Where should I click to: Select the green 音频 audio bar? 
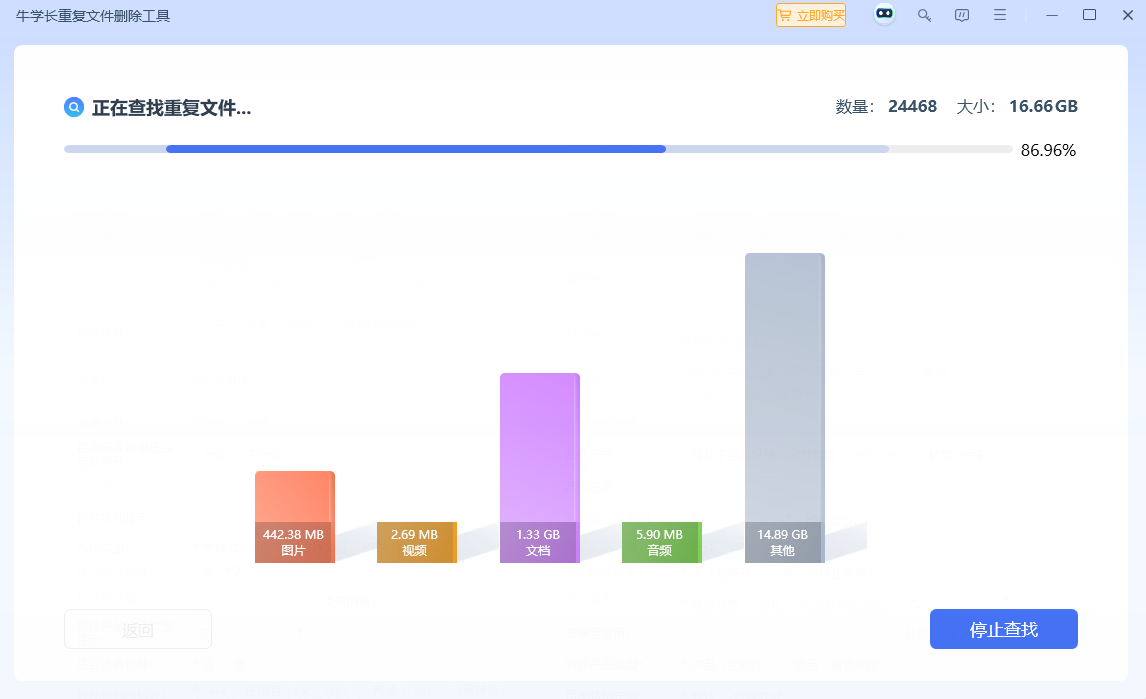pyautogui.click(x=661, y=542)
